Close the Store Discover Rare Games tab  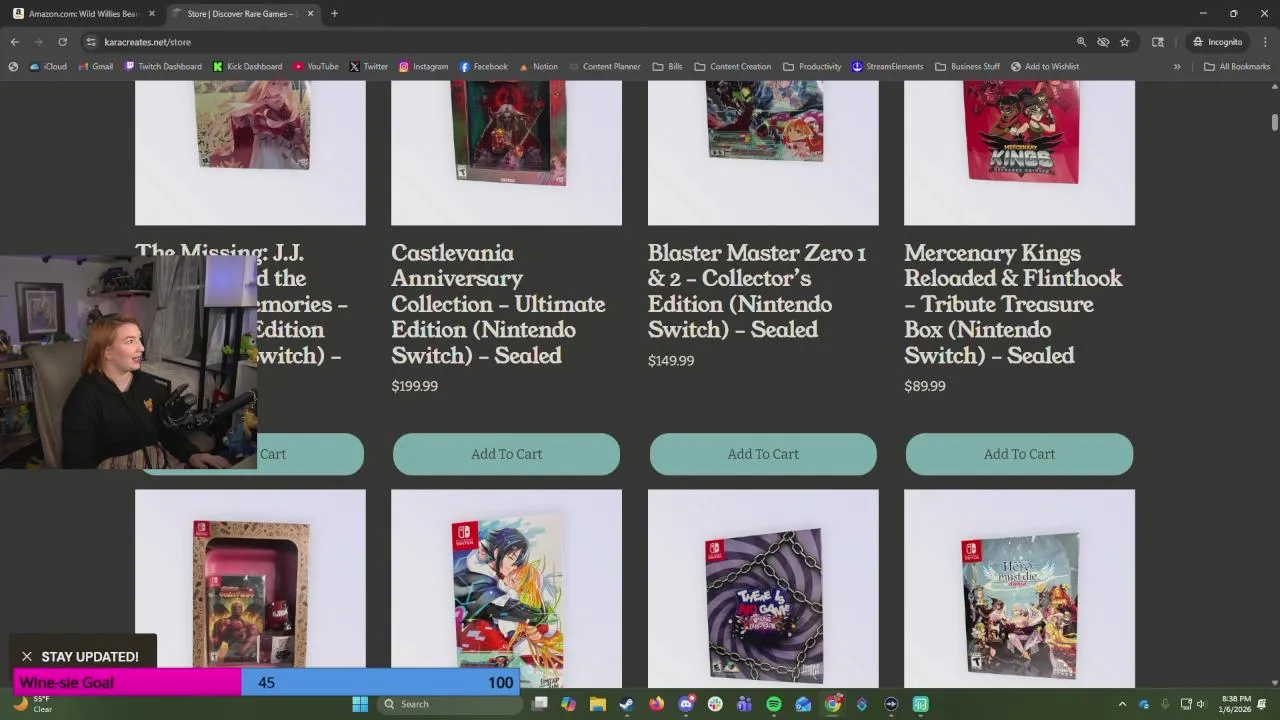310,14
